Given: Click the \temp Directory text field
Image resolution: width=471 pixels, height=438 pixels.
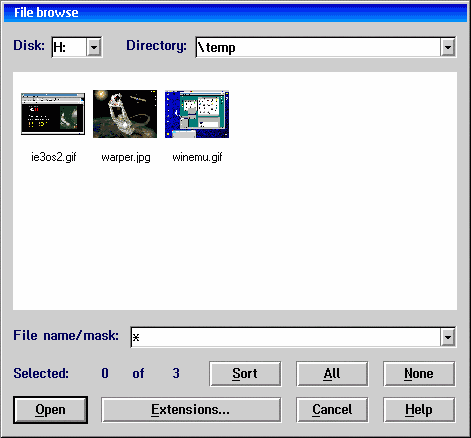Looking at the screenshot, I should (318, 47).
